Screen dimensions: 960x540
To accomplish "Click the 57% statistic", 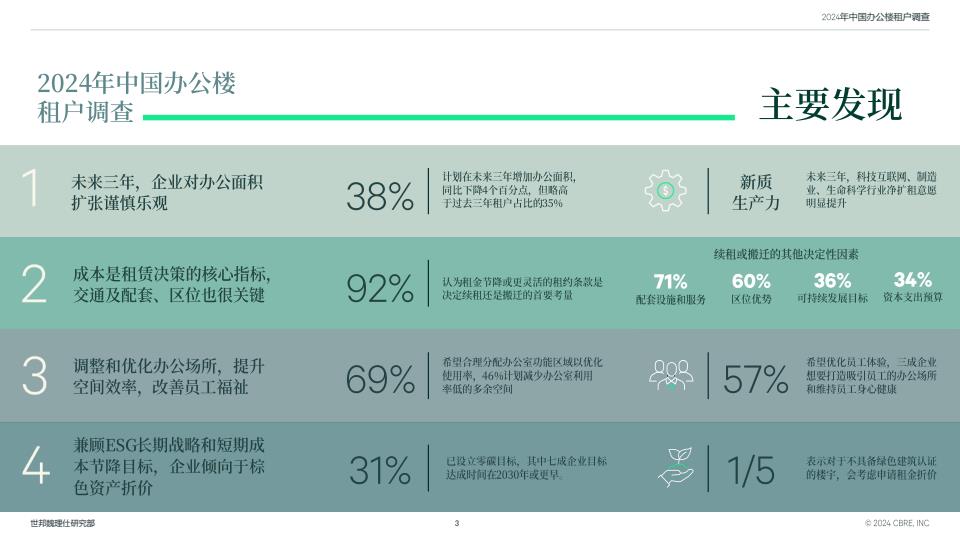I will 756,379.
